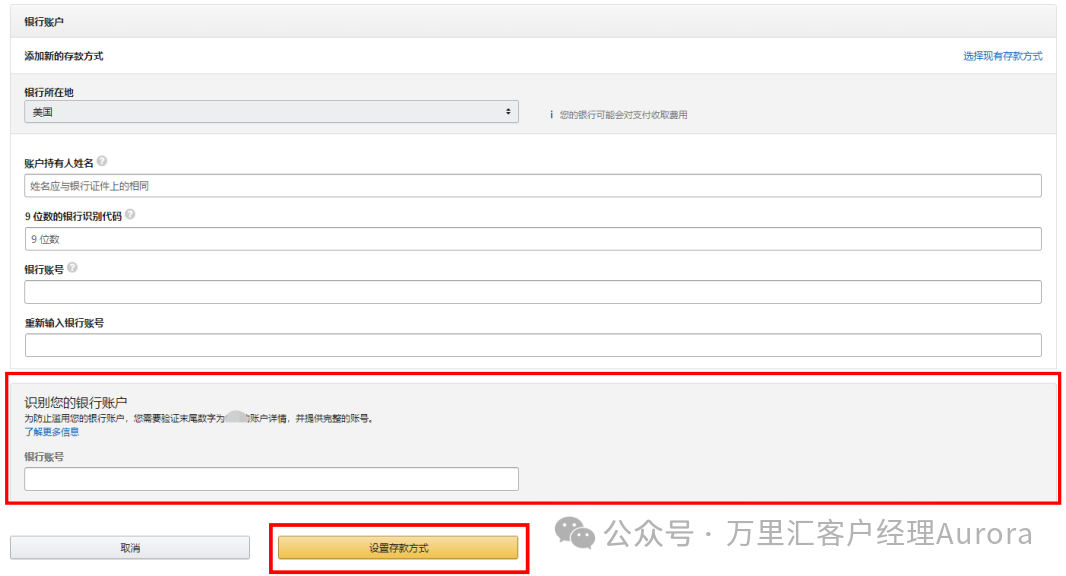This screenshot has height=576, width=1066.
Task: Select the first 银行账号 input box
Action: click(x=532, y=292)
